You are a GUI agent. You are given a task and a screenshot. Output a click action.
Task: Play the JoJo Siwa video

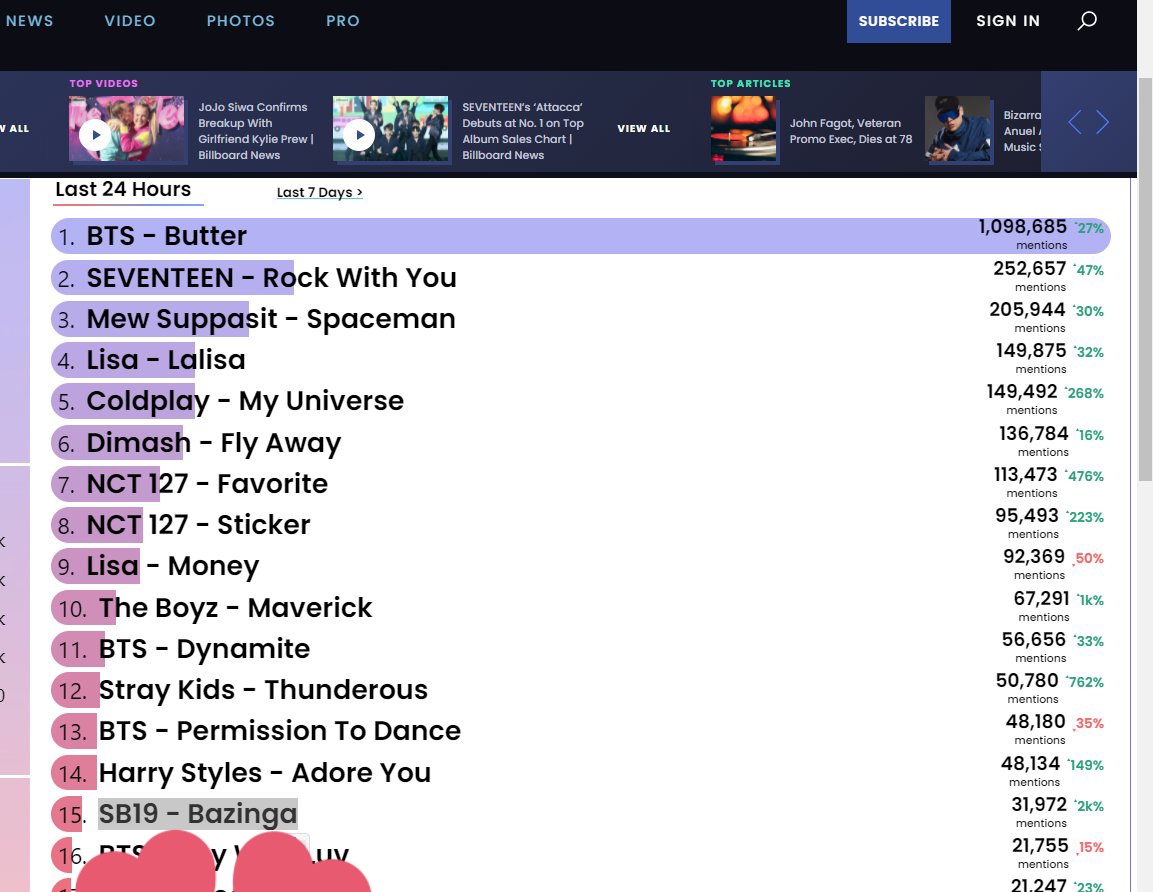tap(96, 135)
